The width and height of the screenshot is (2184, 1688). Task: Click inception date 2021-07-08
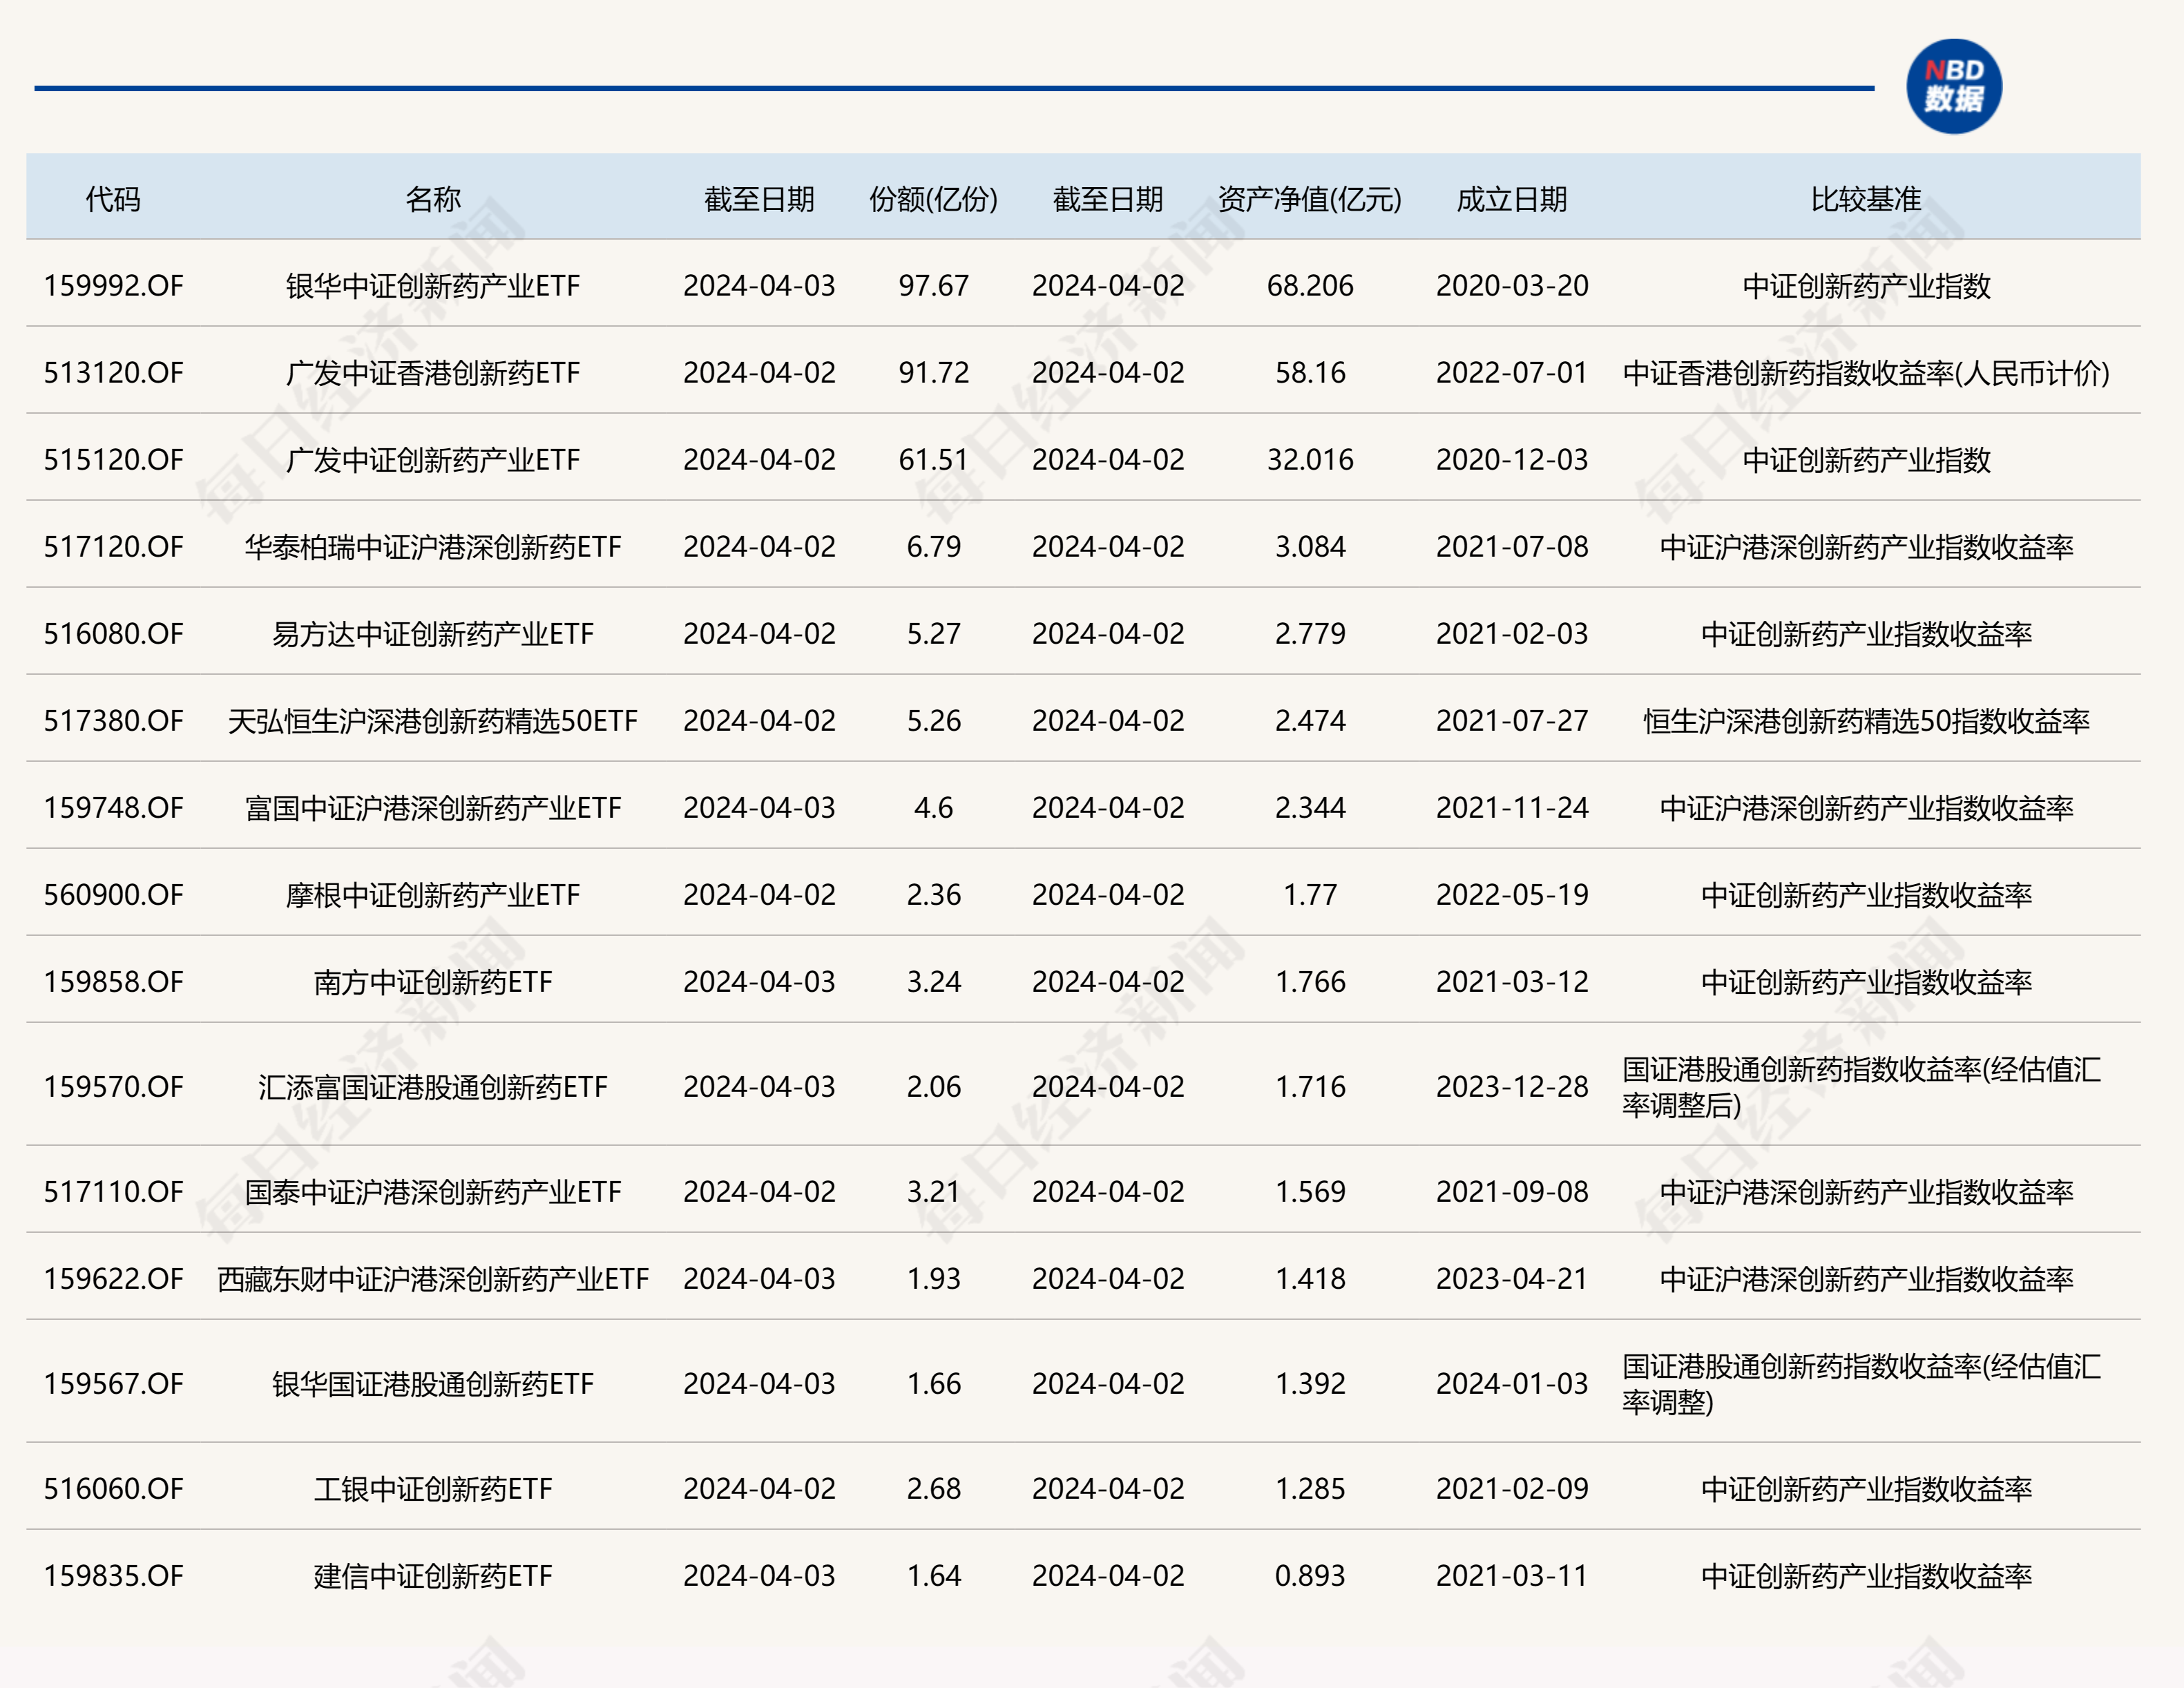1512,547
